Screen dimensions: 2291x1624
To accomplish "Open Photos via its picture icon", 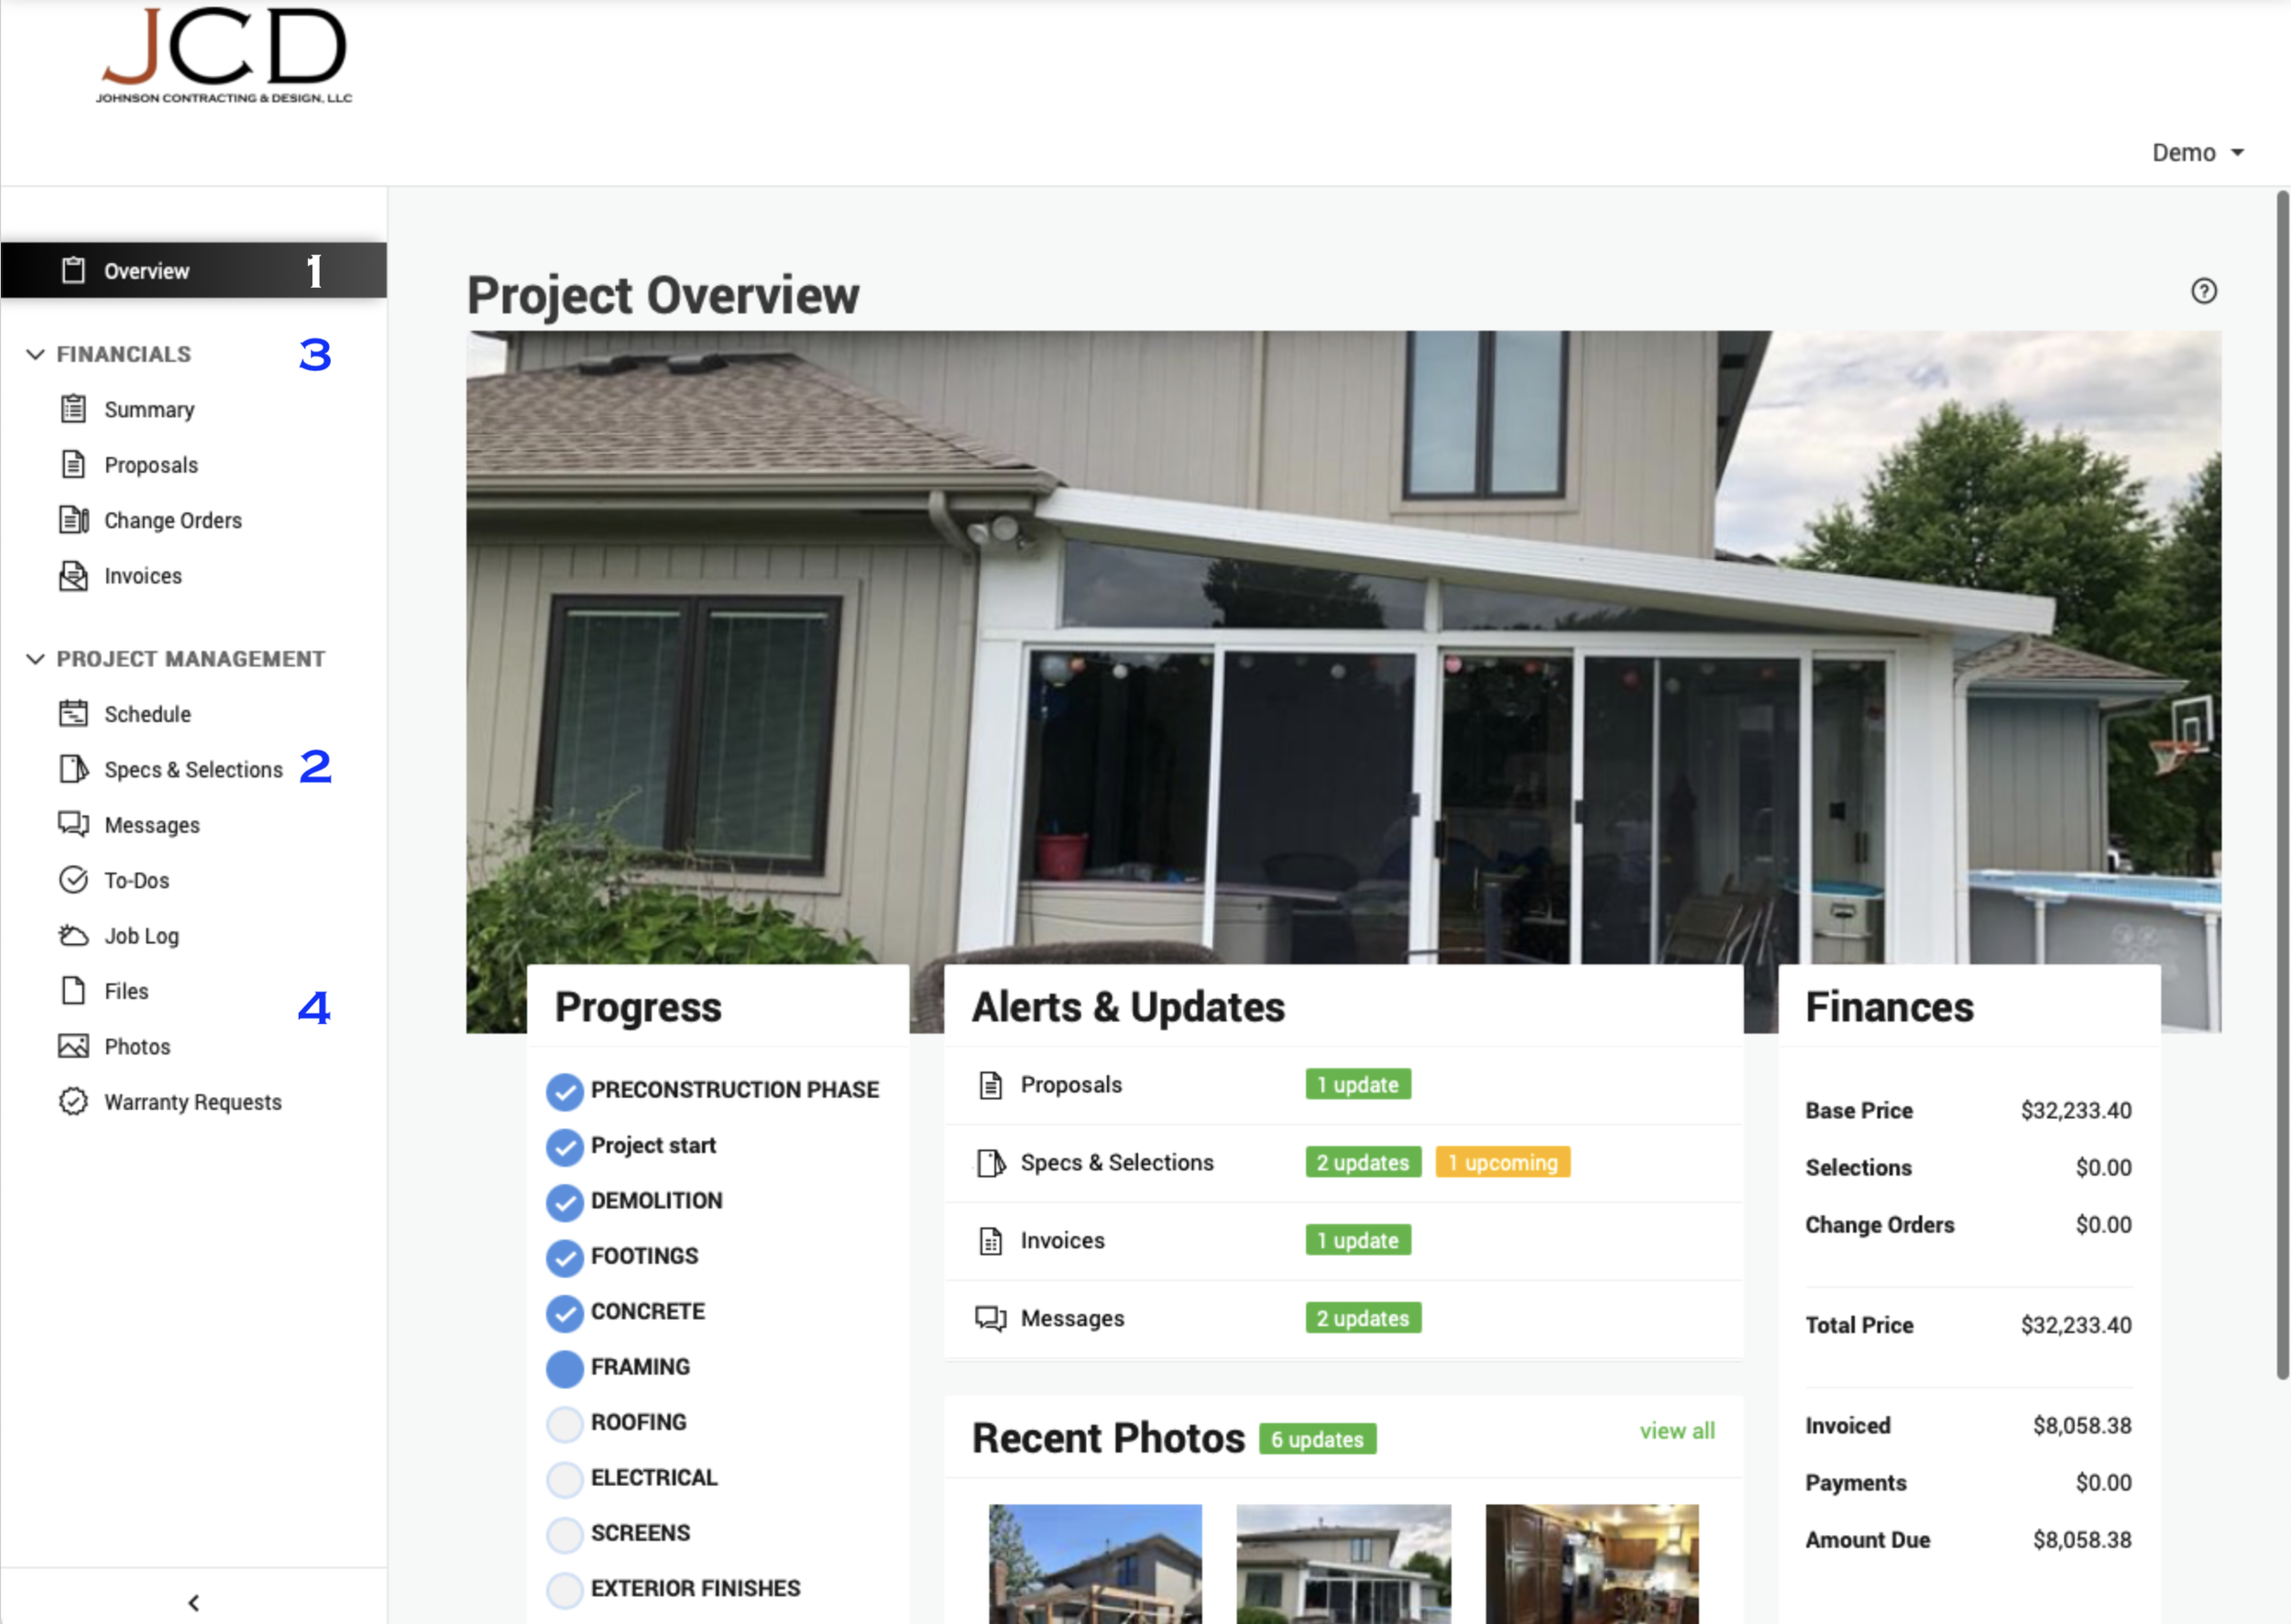I will point(73,1046).
